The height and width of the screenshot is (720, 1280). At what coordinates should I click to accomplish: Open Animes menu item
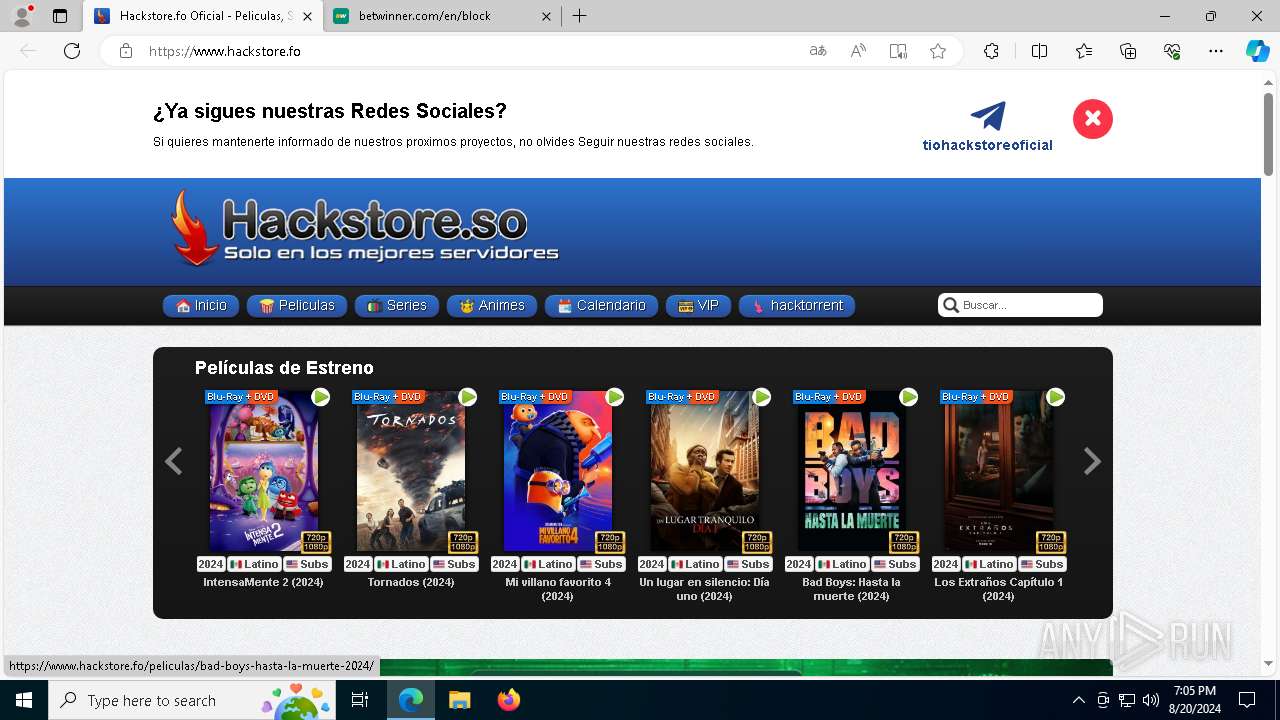pyautogui.click(x=492, y=306)
